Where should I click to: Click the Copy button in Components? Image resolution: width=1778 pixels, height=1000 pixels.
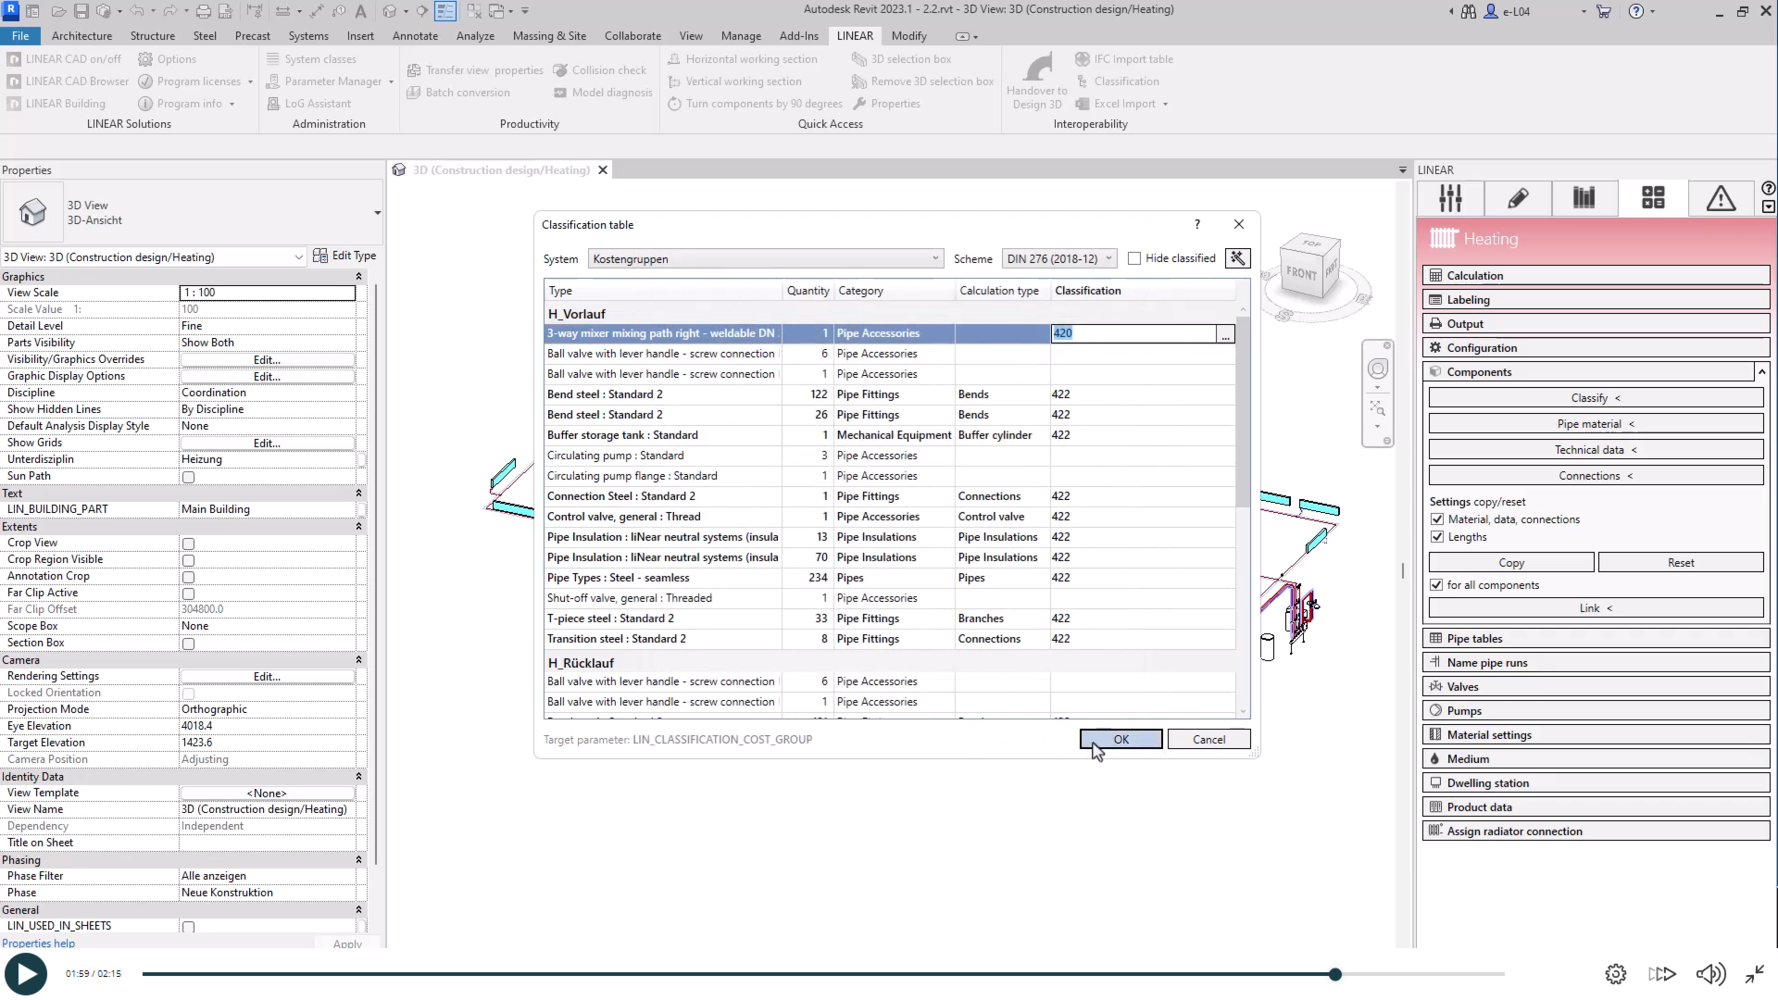click(1511, 563)
